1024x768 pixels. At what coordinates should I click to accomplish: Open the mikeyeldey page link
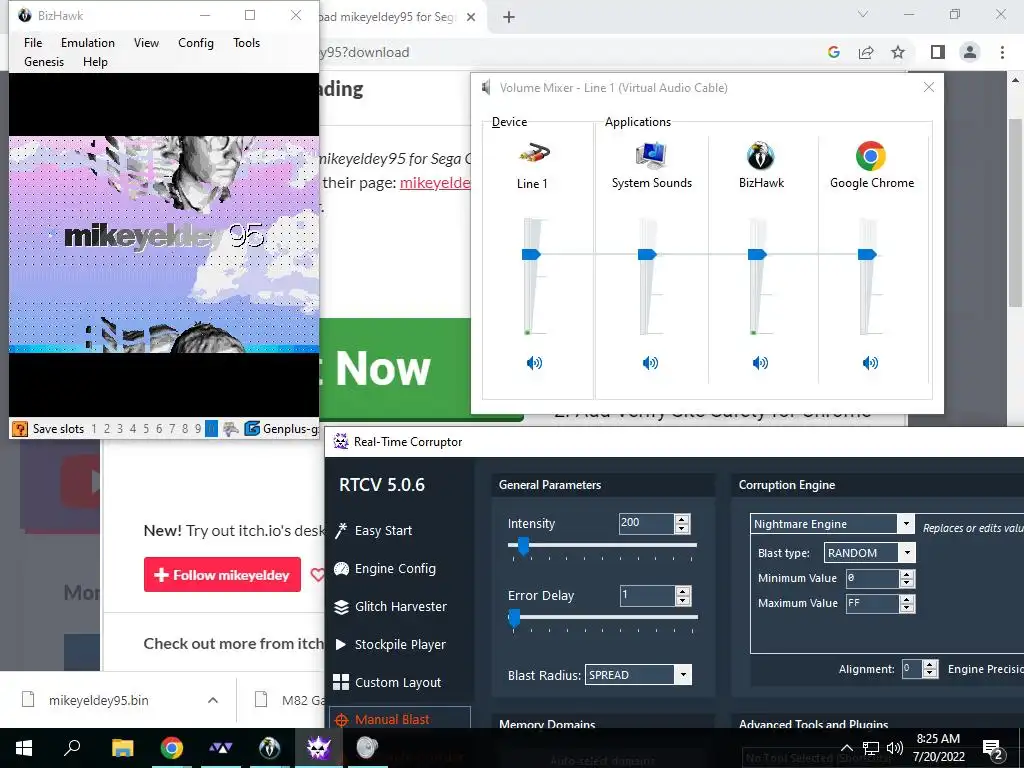[435, 183]
